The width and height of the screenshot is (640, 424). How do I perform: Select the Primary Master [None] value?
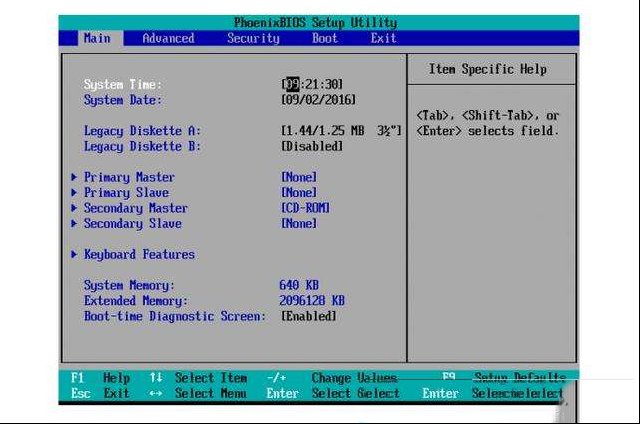click(299, 177)
